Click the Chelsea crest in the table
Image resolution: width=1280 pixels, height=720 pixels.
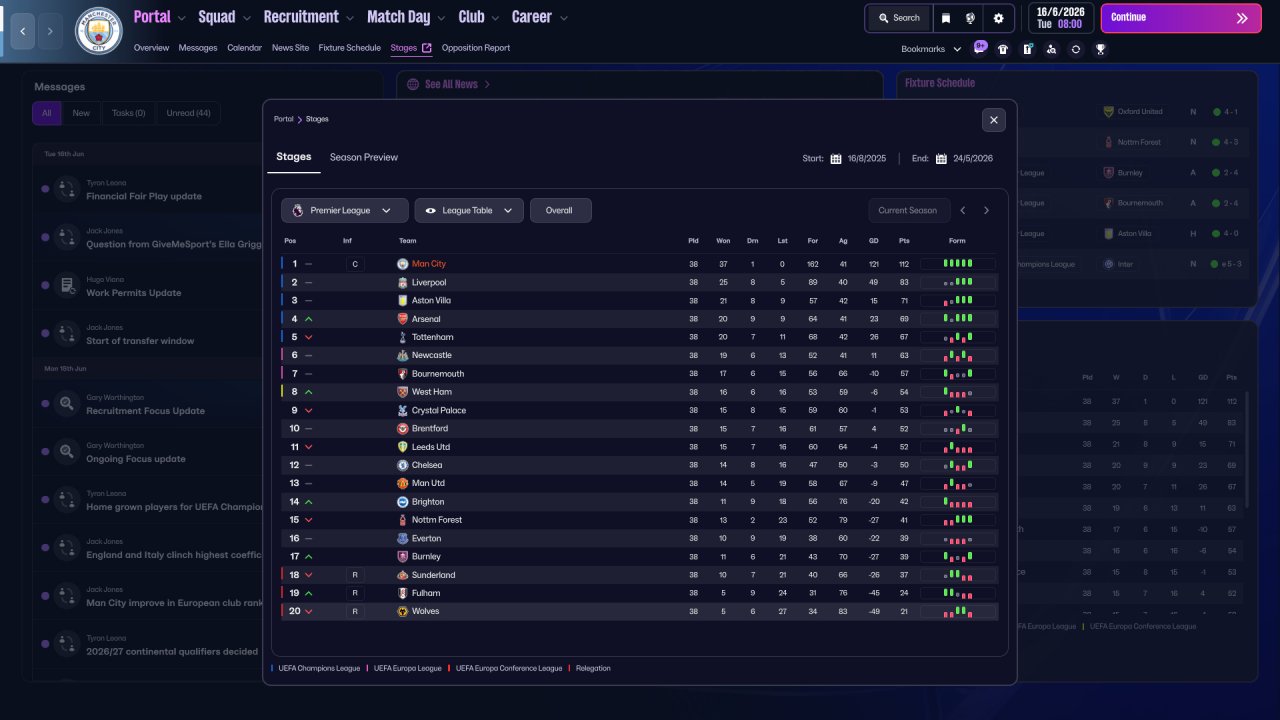tap(403, 465)
